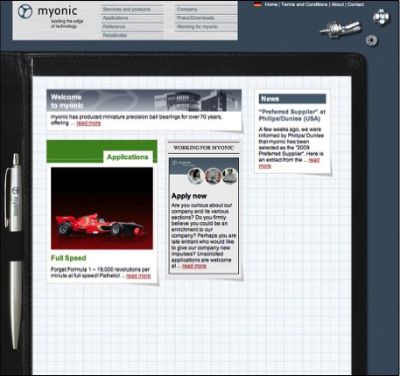400x376 pixels.
Task: Click read more under Full Speed
Action: pyautogui.click(x=138, y=276)
